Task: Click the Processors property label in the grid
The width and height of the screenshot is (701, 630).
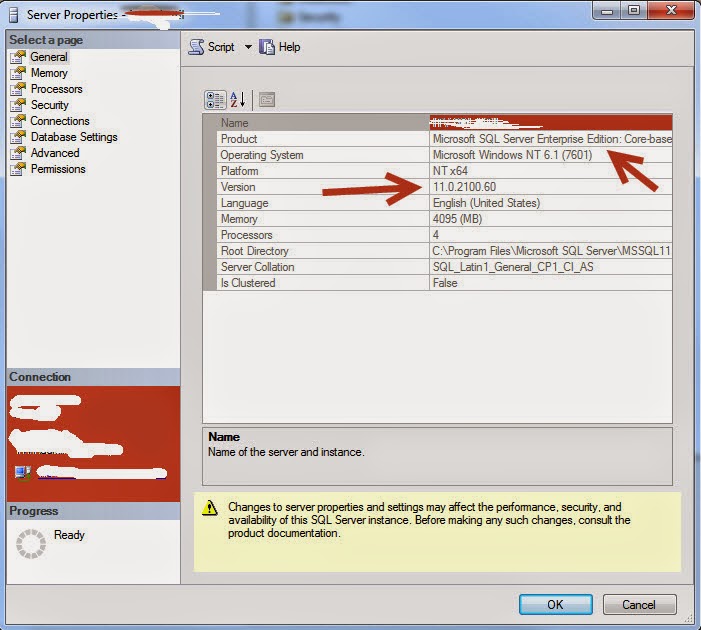Action: click(x=246, y=235)
